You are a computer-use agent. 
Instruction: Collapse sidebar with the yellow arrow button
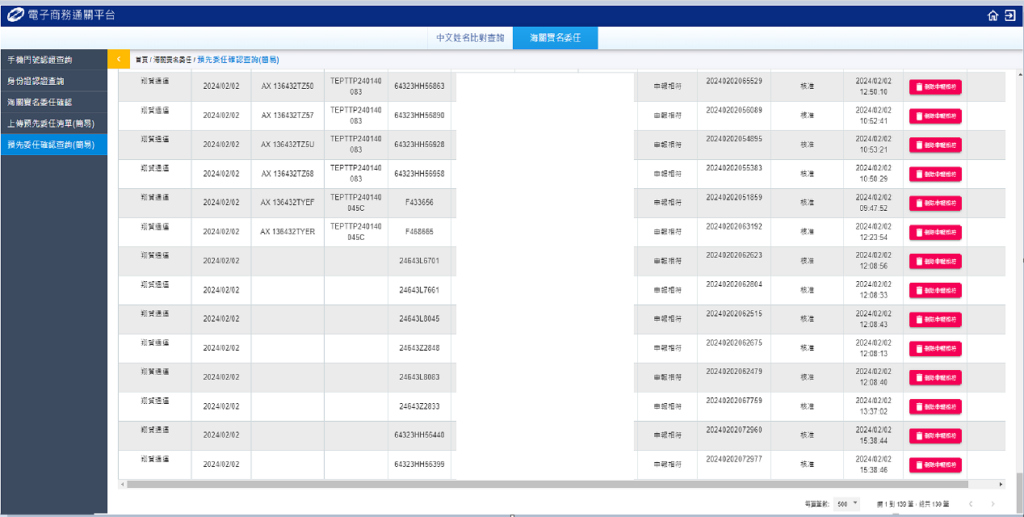(118, 60)
